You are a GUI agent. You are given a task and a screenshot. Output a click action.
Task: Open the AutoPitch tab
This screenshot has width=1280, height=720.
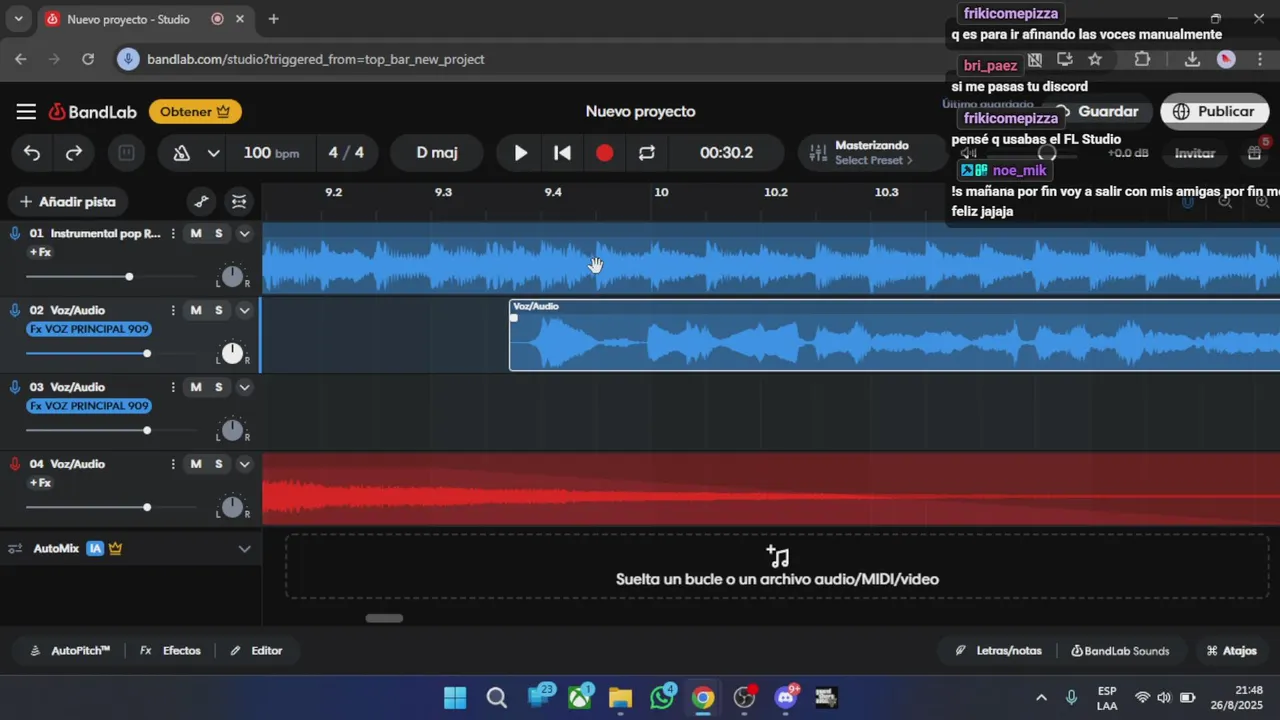[70, 651]
